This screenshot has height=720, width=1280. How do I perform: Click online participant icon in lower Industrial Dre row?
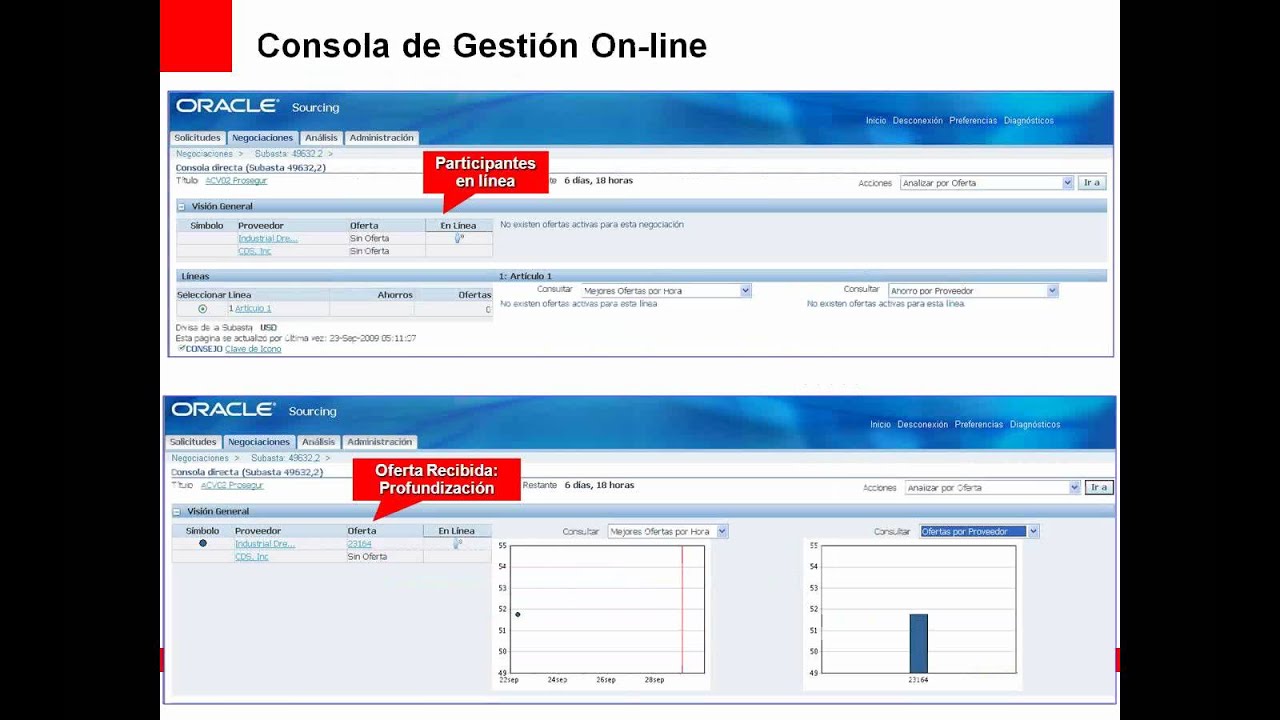pyautogui.click(x=458, y=544)
